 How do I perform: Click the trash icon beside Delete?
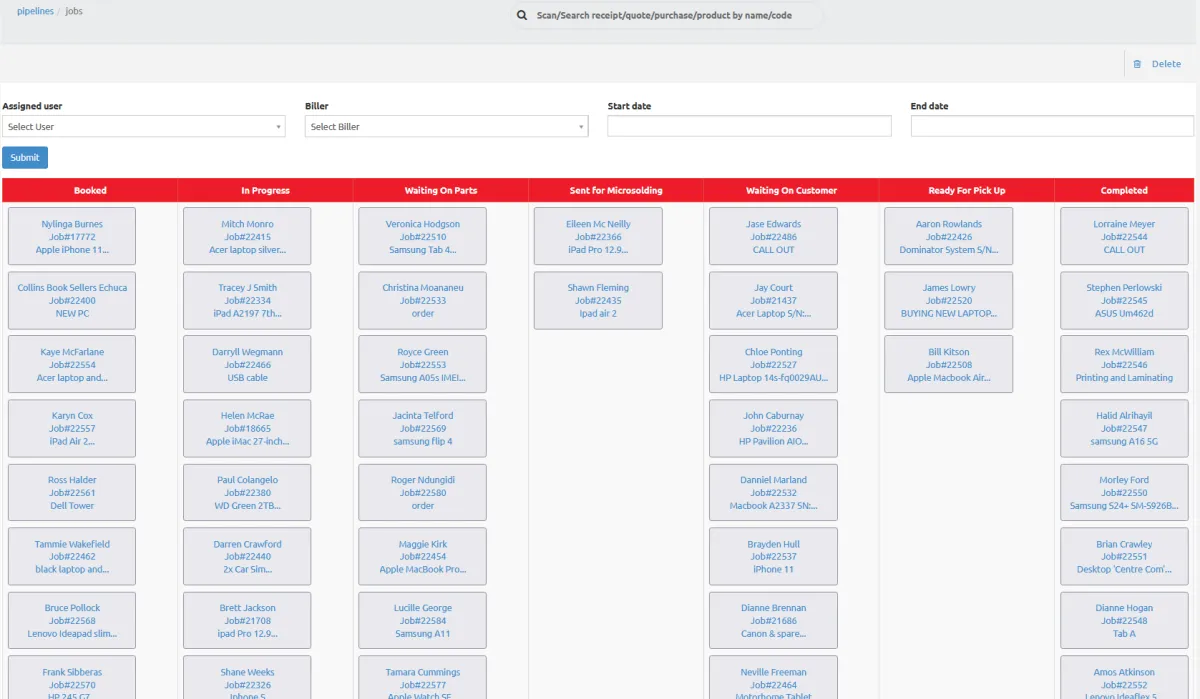point(1137,64)
